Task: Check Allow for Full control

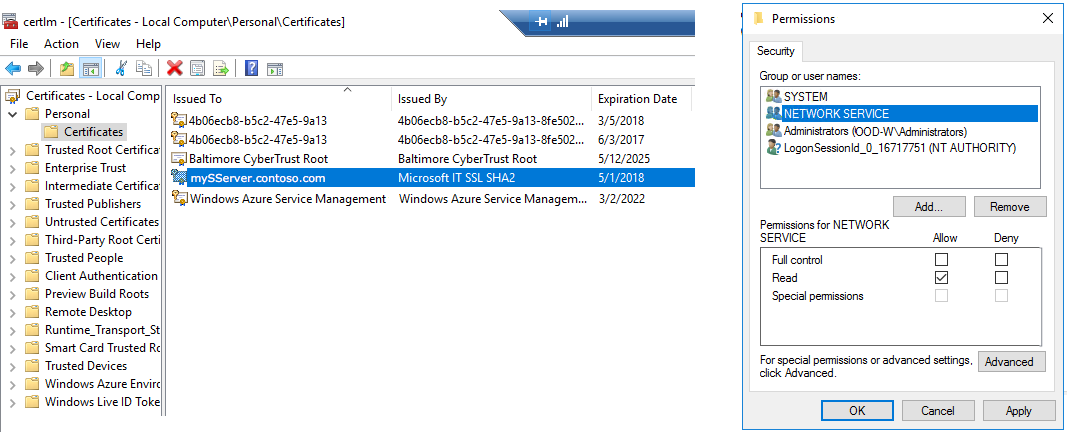Action: point(942,259)
